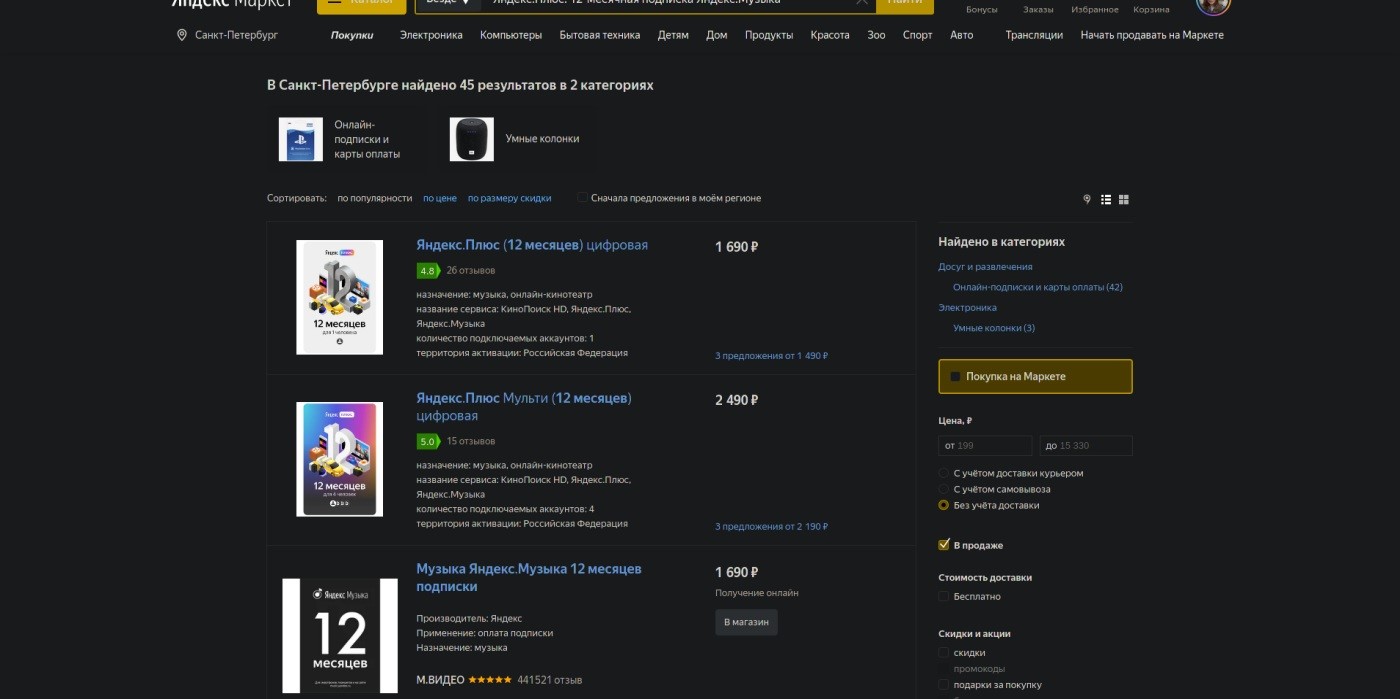Click the maximum price до field
The width and height of the screenshot is (1400, 699).
click(1086, 446)
